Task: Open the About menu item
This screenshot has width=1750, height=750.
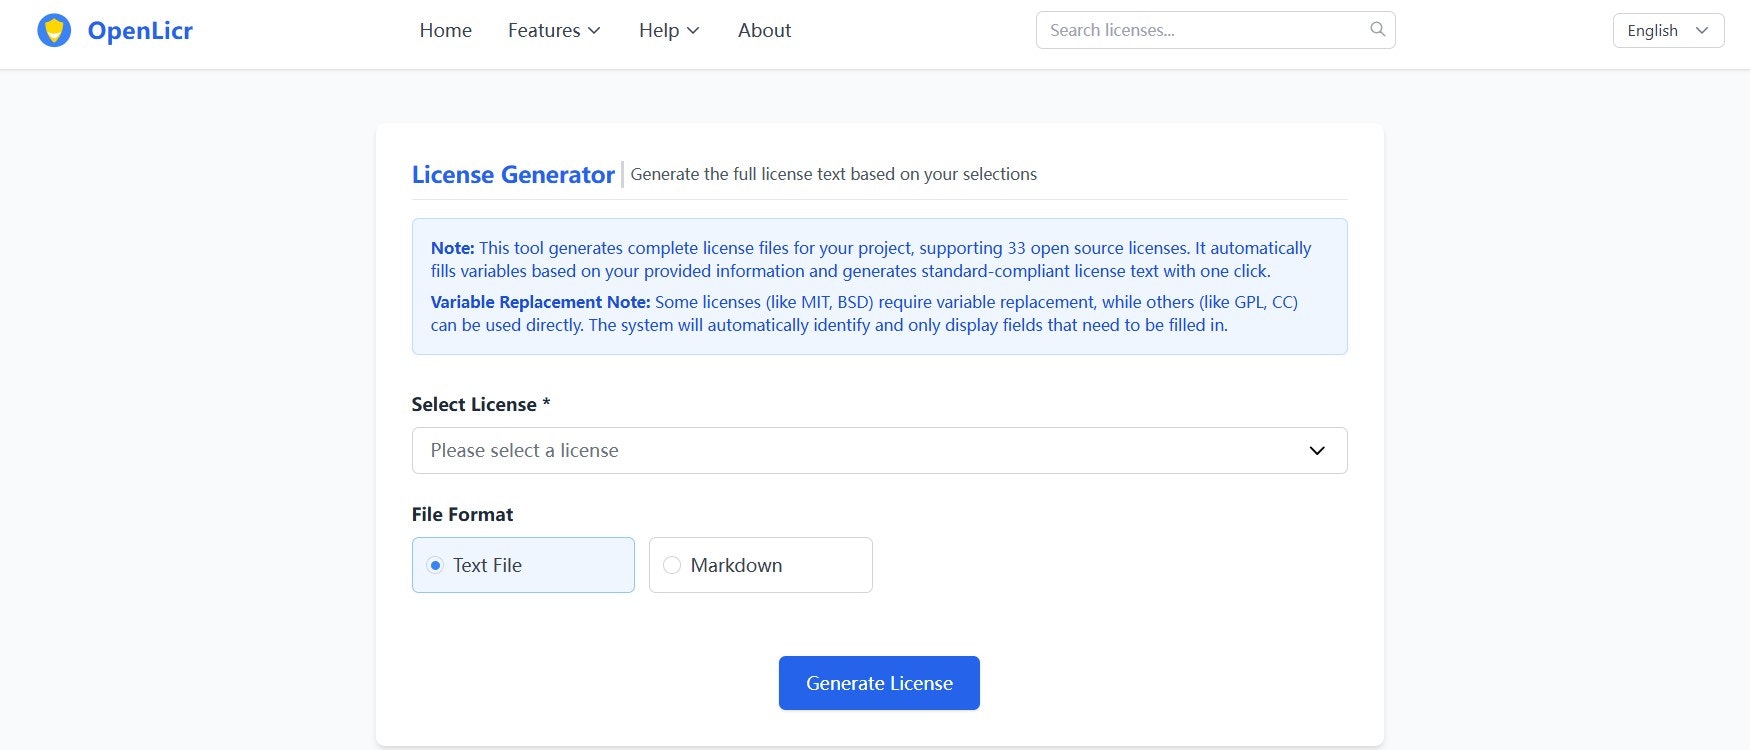Action: pos(764,31)
